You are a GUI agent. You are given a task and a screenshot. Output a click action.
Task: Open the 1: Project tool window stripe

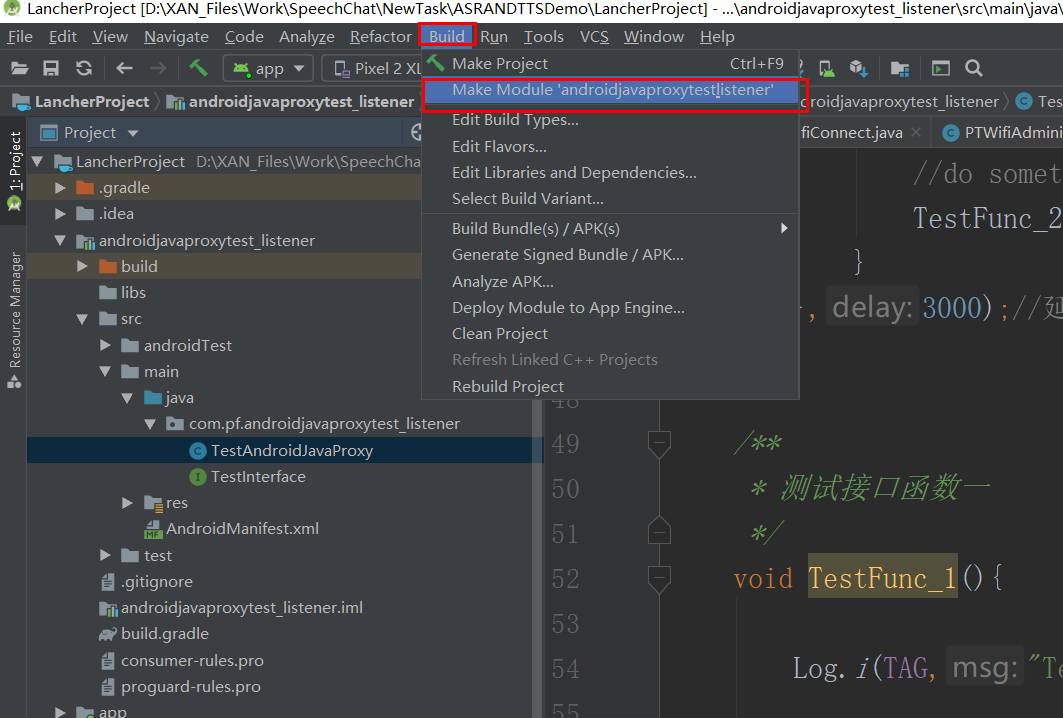[13, 170]
